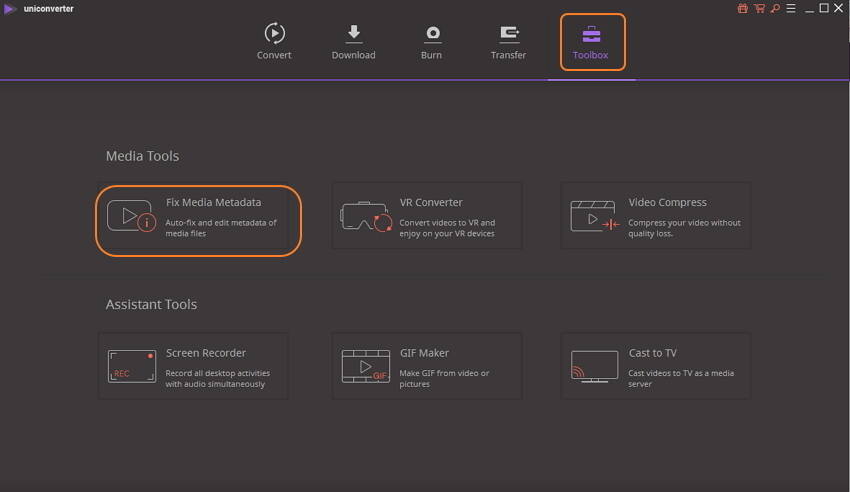Open the GIF Maker tool
This screenshot has width=850, height=492.
point(427,366)
